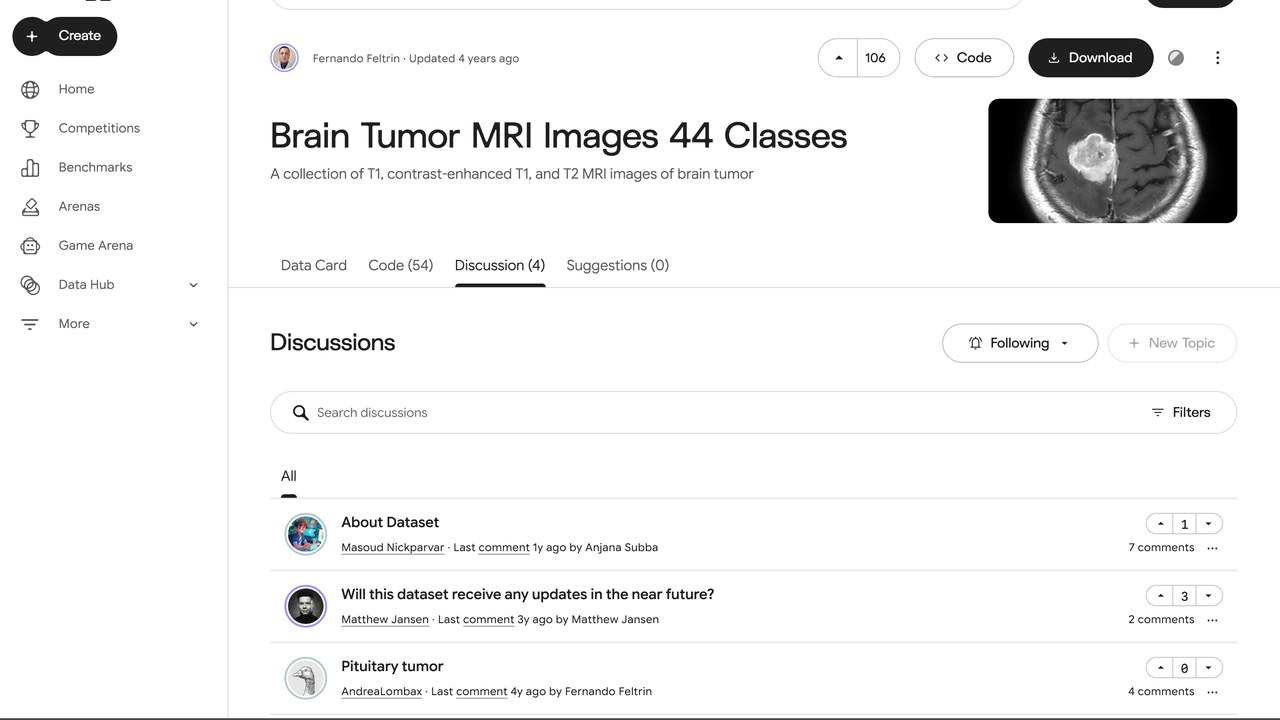Open the Following notifications dropdown
The image size is (1280, 720).
tap(1020, 343)
